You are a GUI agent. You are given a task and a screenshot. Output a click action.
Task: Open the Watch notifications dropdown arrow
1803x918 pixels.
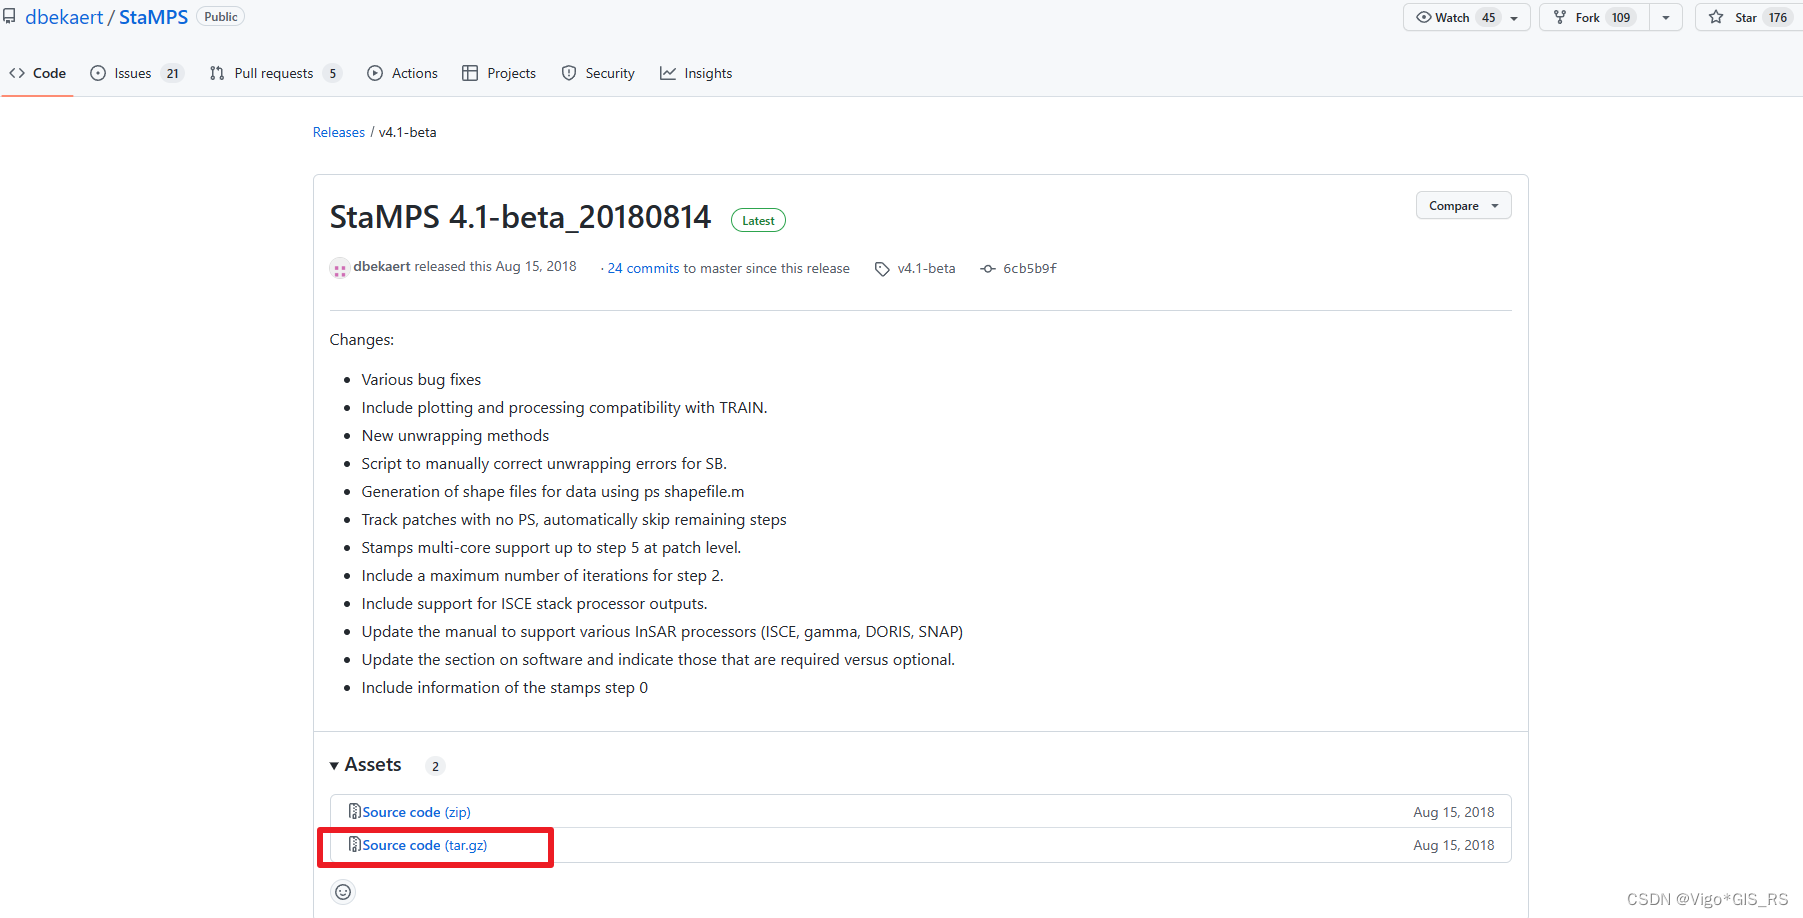(1514, 18)
